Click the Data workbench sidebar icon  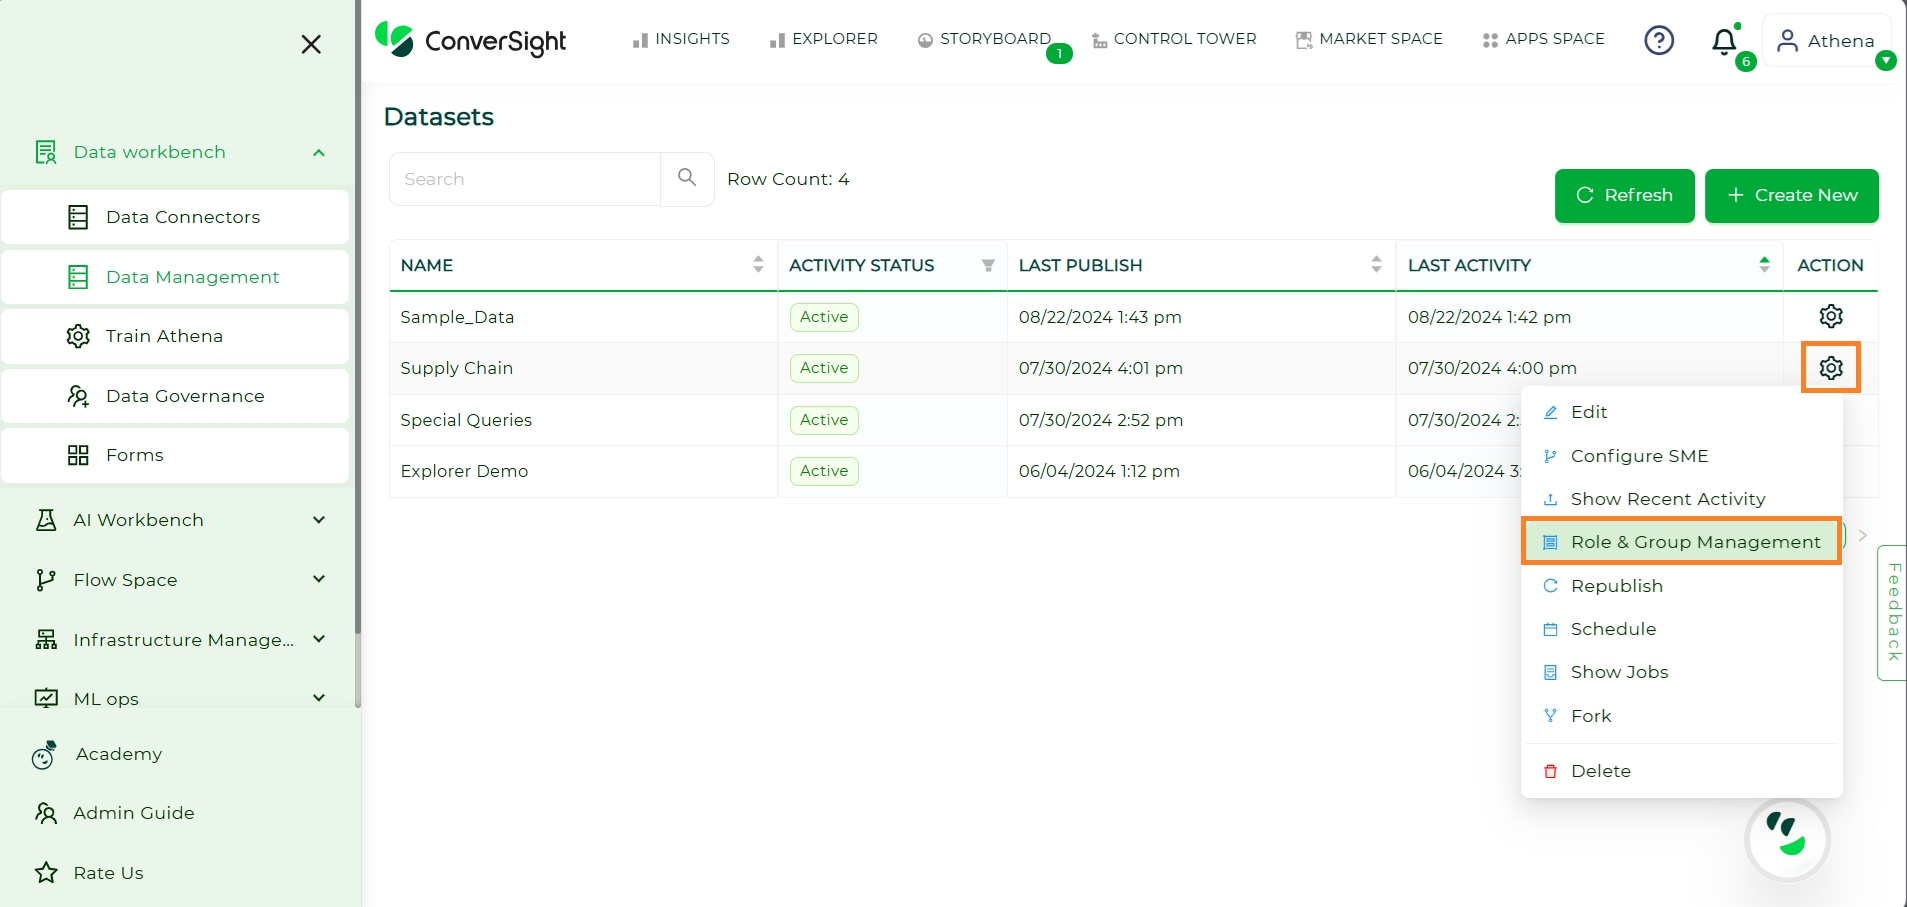46,152
